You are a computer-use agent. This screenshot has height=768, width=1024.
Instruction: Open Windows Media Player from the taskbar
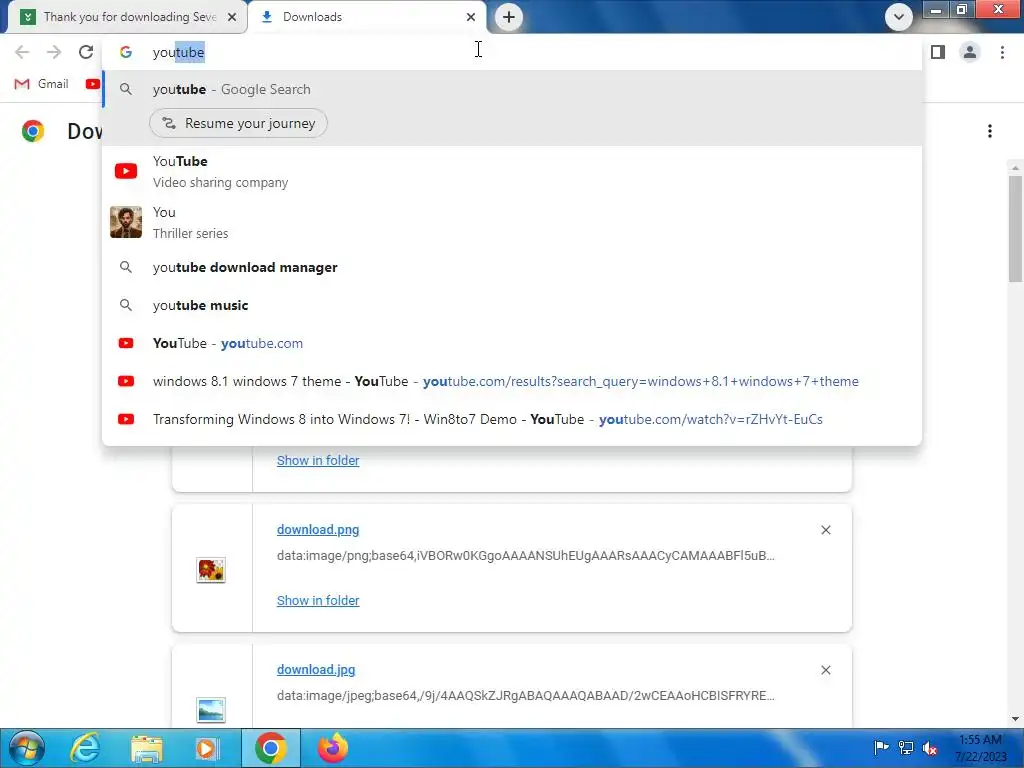pos(207,748)
